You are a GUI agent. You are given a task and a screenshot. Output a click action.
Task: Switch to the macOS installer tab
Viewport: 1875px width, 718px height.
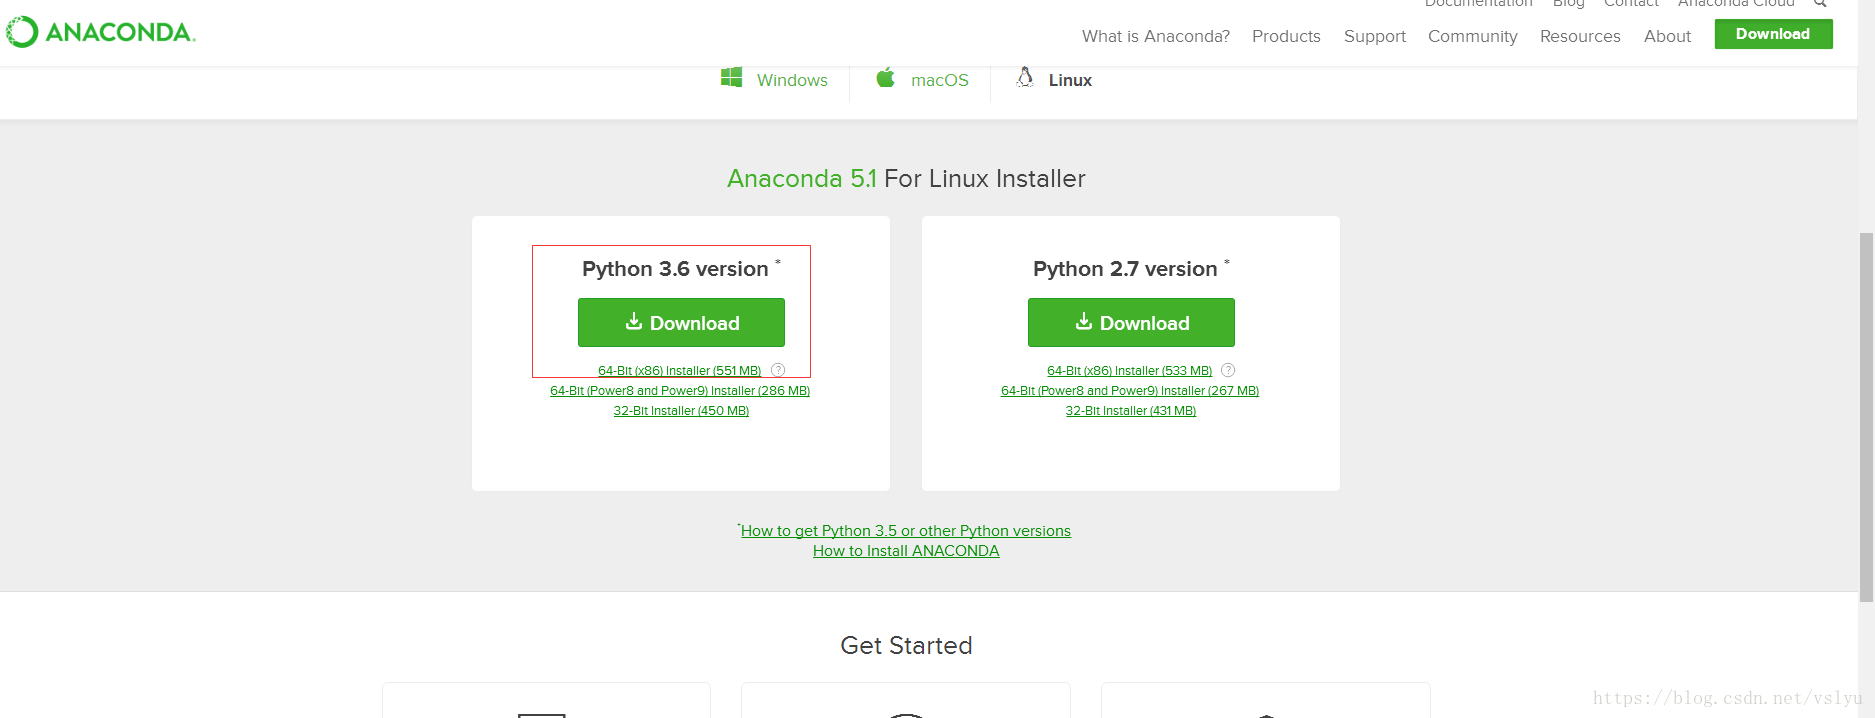tap(939, 80)
